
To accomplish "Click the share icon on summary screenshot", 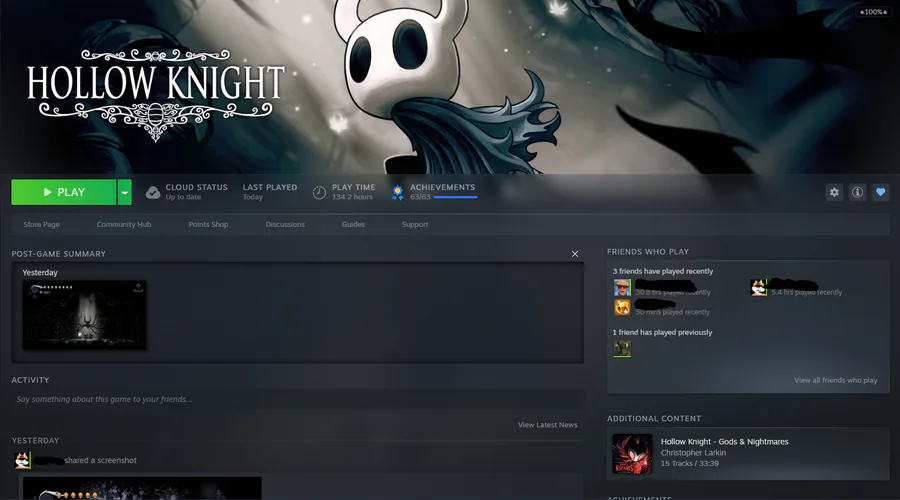I will (x=138, y=287).
